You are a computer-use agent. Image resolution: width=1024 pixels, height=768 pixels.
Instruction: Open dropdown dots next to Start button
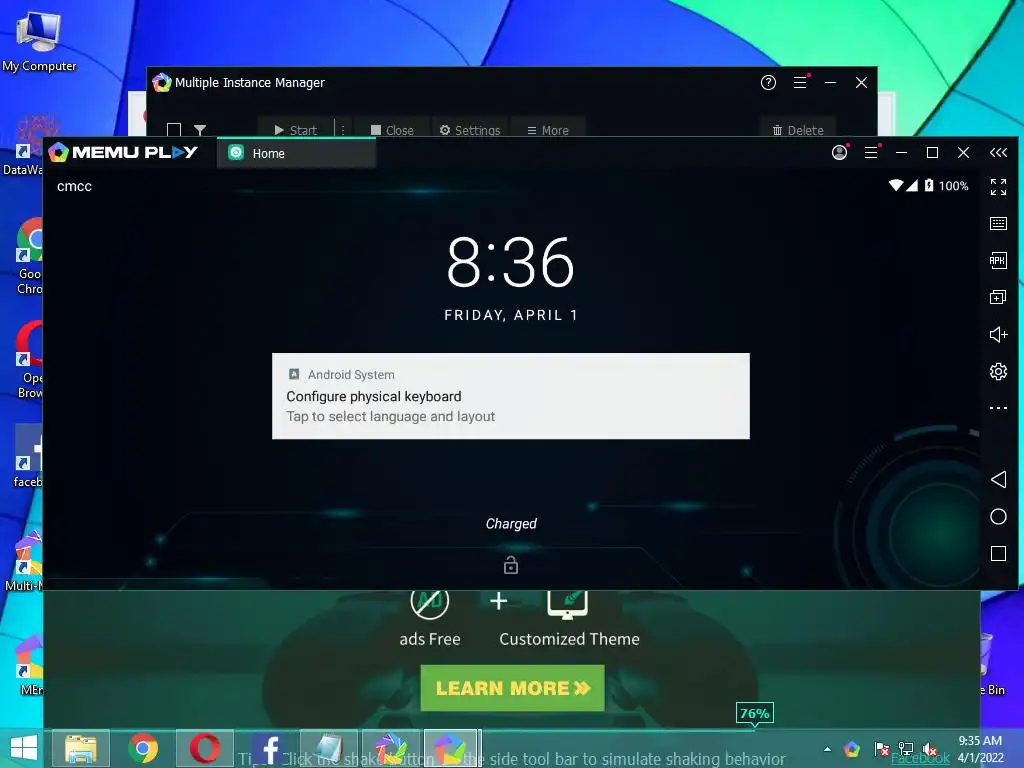click(x=342, y=130)
